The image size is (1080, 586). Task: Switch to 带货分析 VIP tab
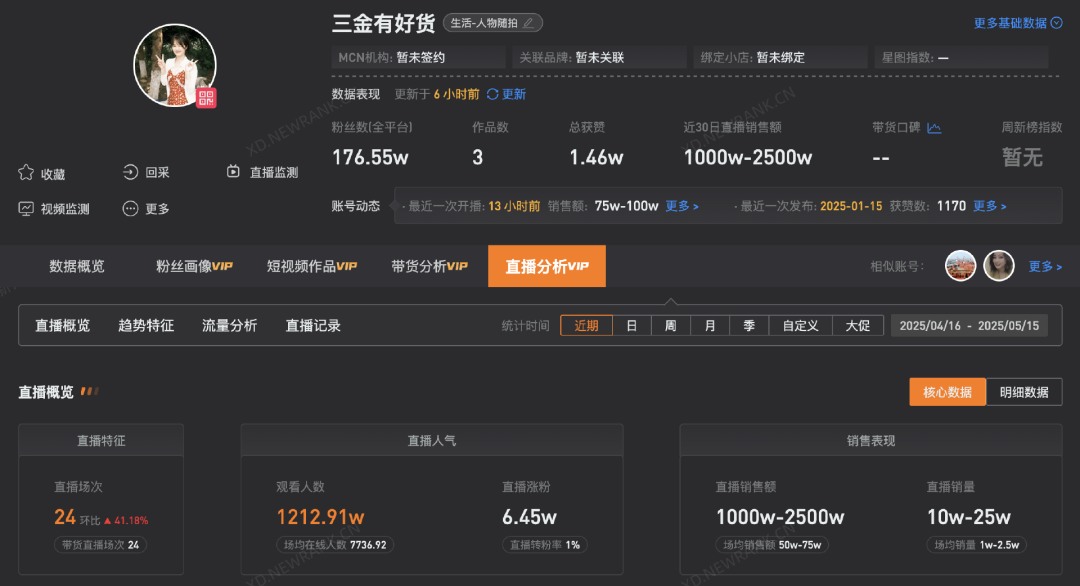coord(430,266)
